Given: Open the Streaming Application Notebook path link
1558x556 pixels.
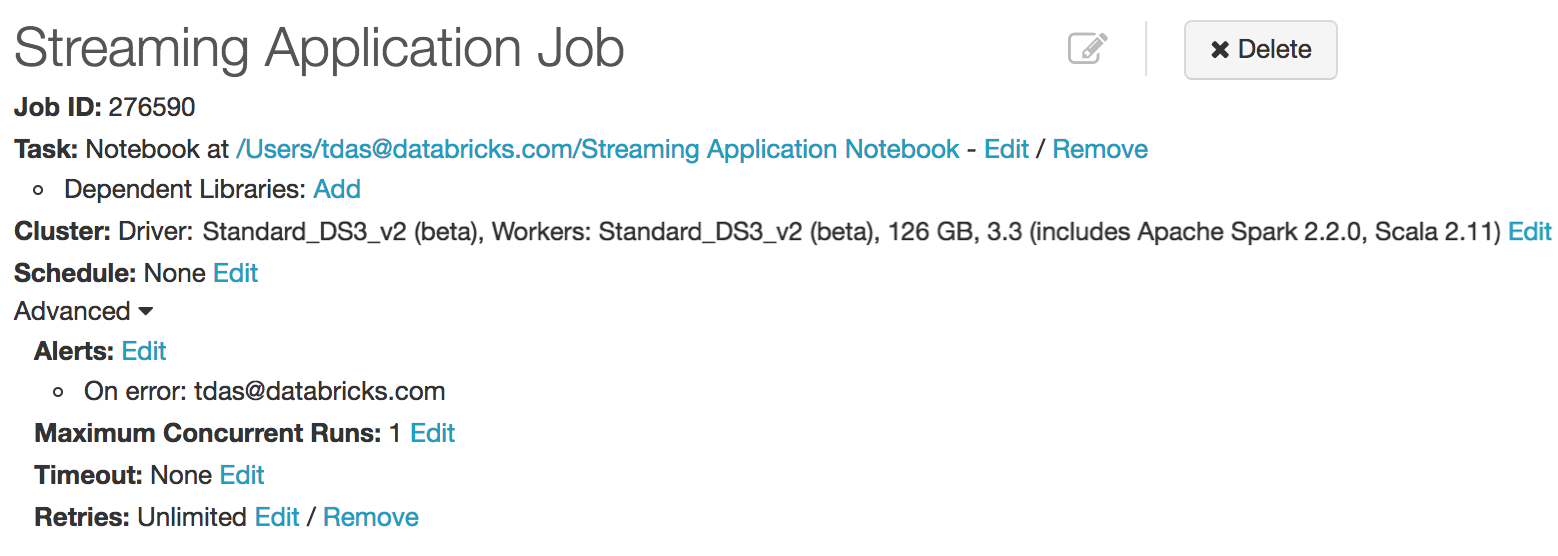Looking at the screenshot, I should click(x=597, y=150).
